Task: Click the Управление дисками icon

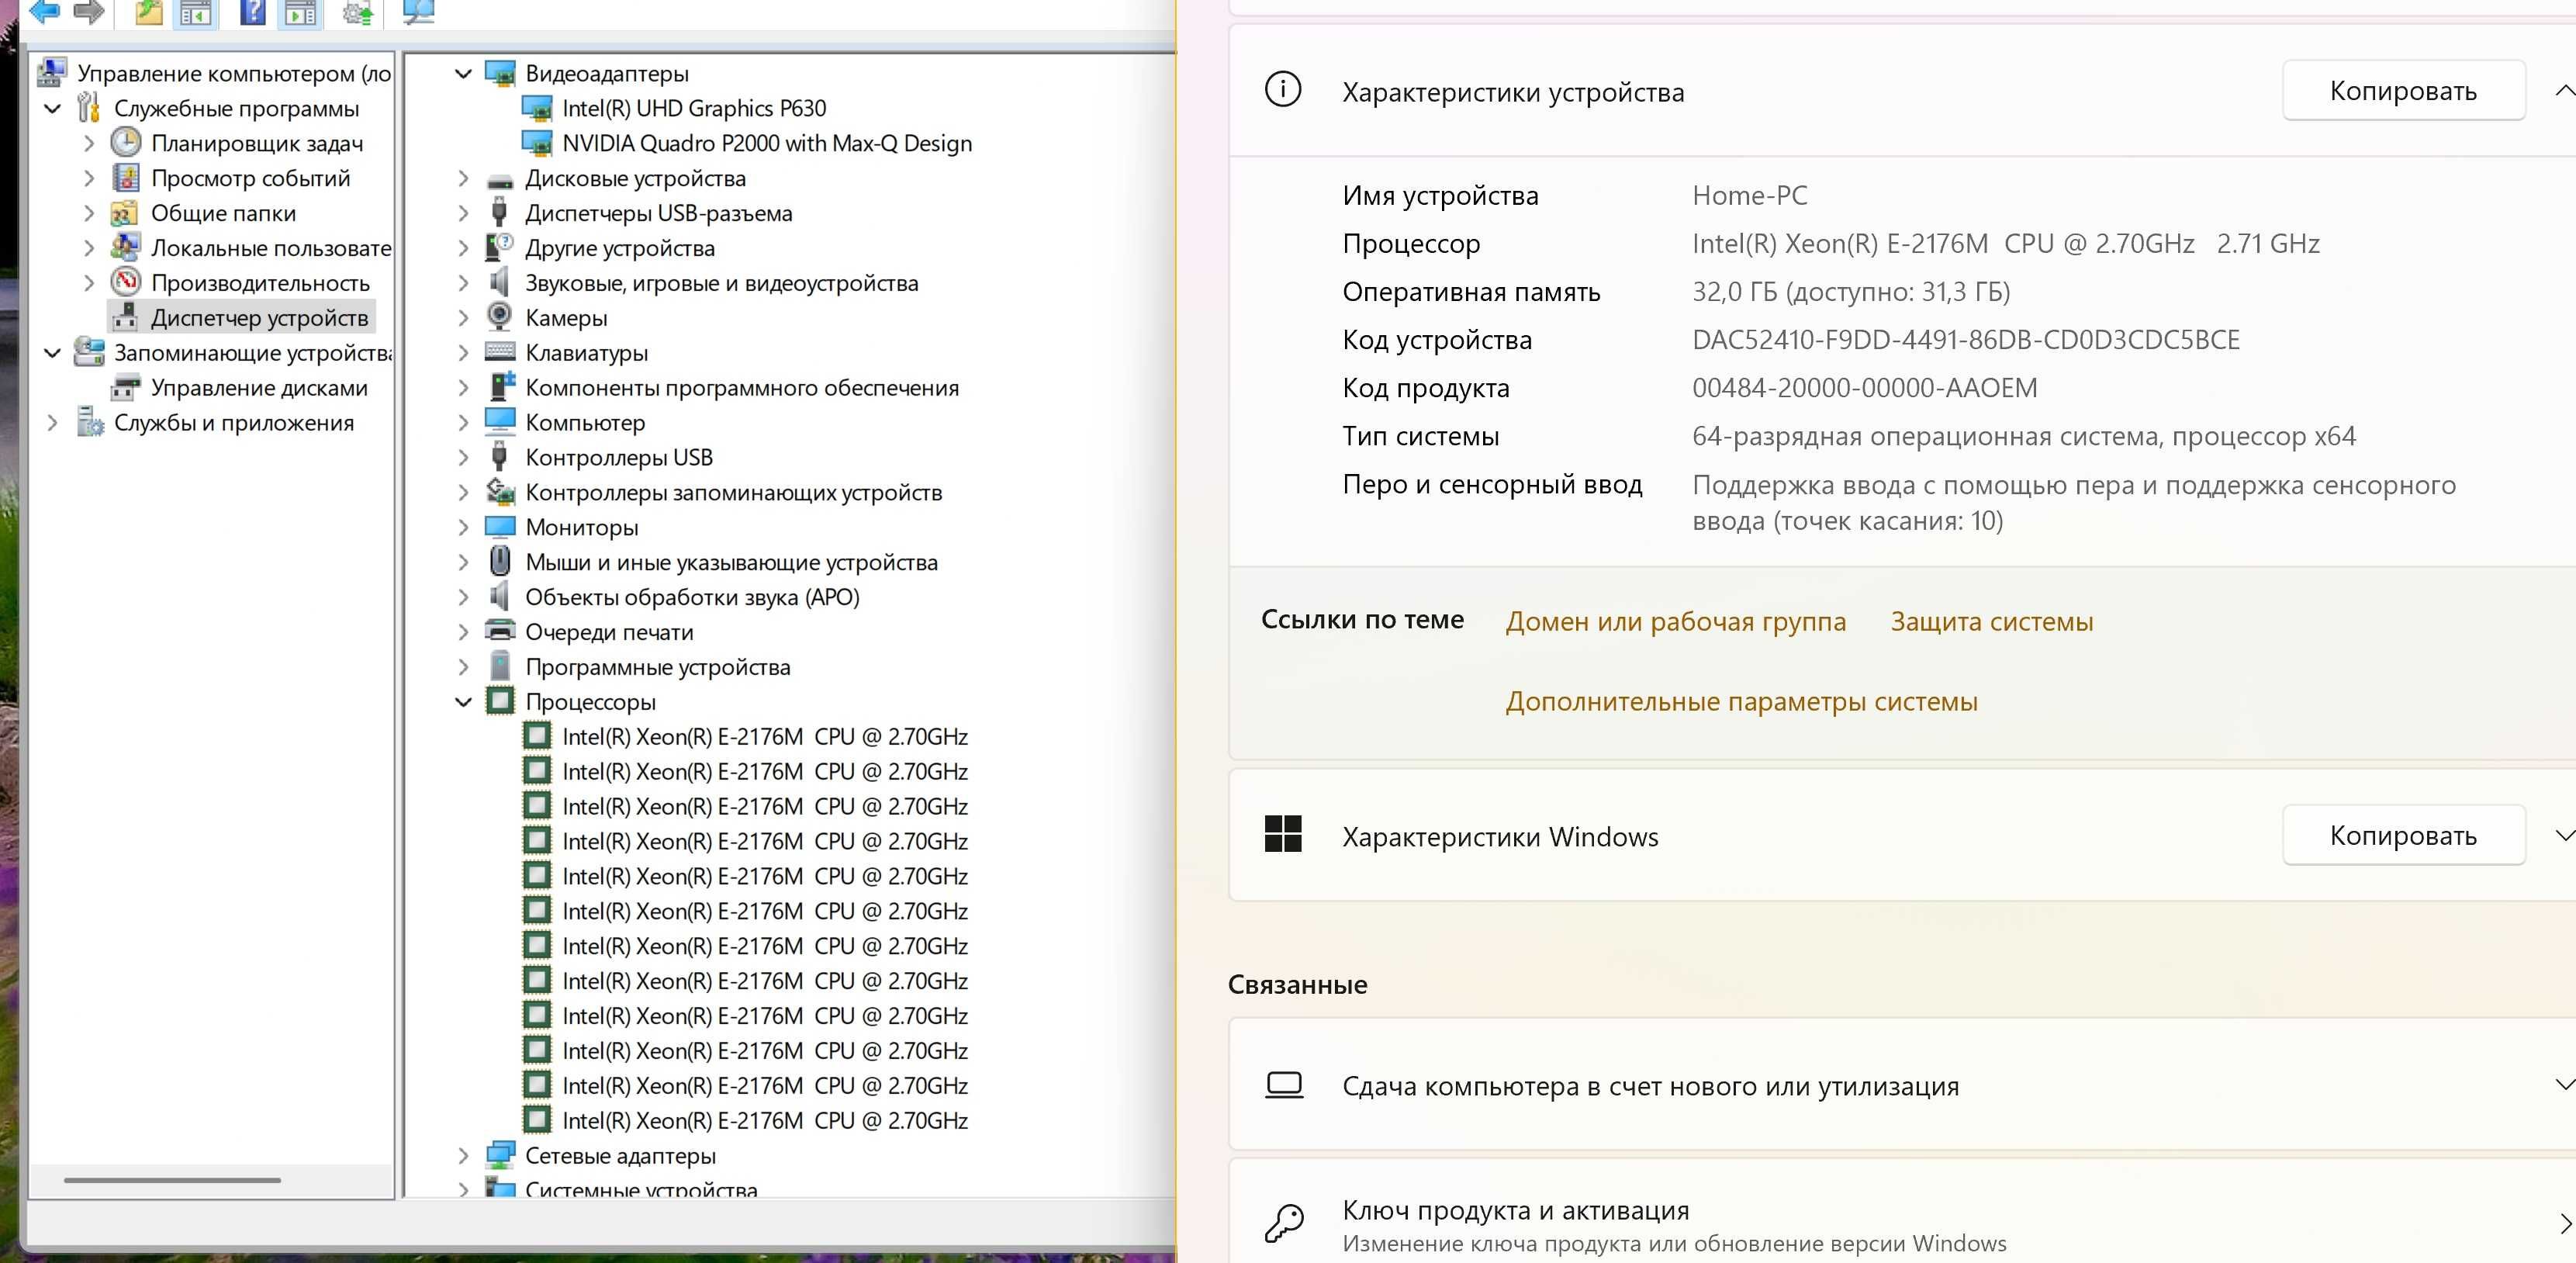Action: pos(126,387)
